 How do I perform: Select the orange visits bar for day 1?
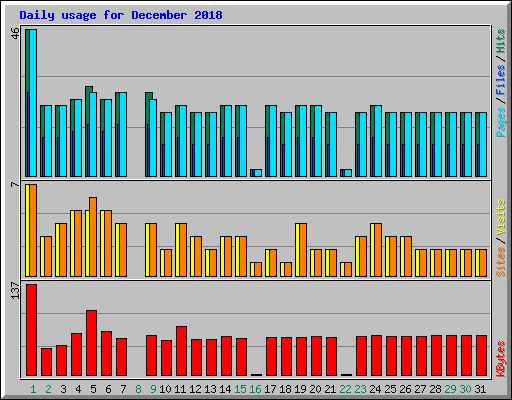[33, 230]
